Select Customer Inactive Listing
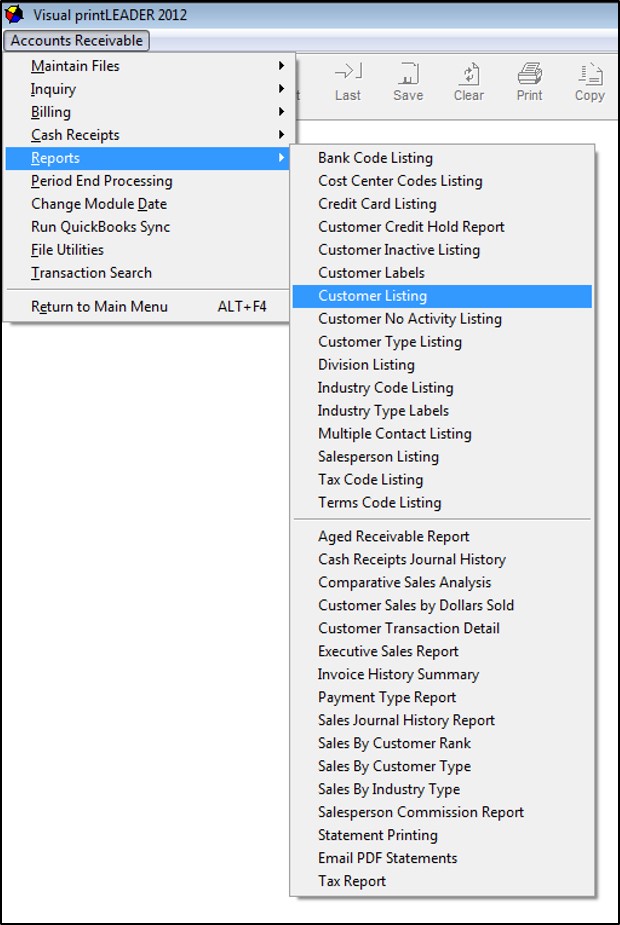This screenshot has width=620, height=925. click(x=442, y=250)
